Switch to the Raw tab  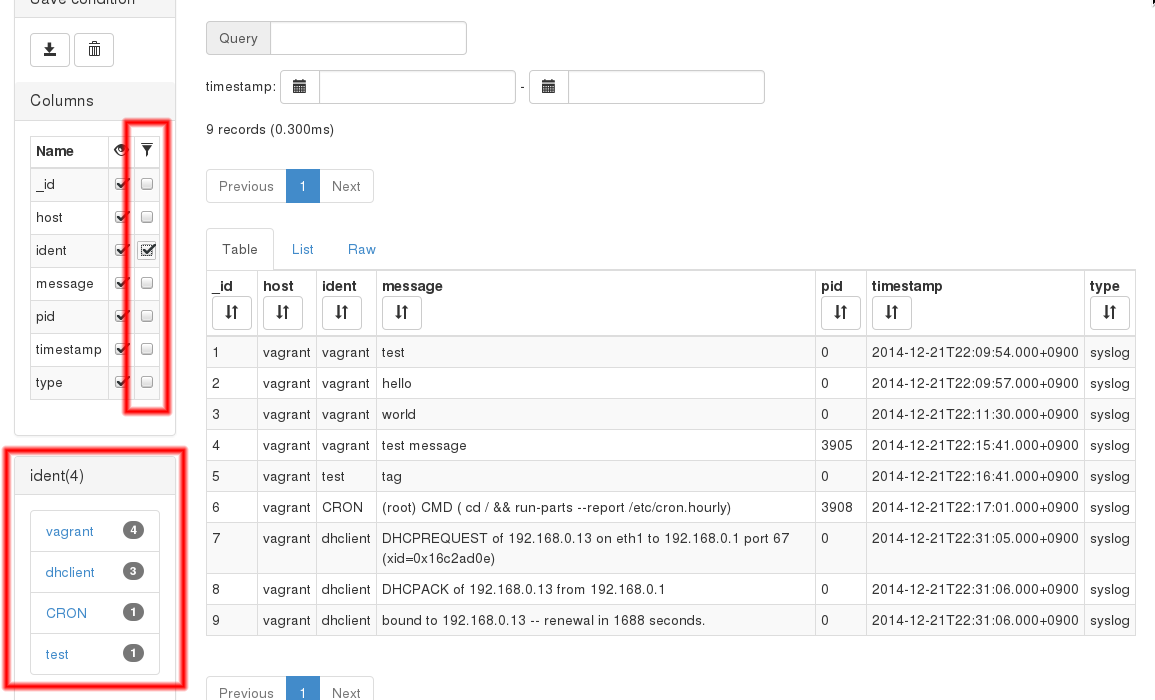tap(361, 249)
